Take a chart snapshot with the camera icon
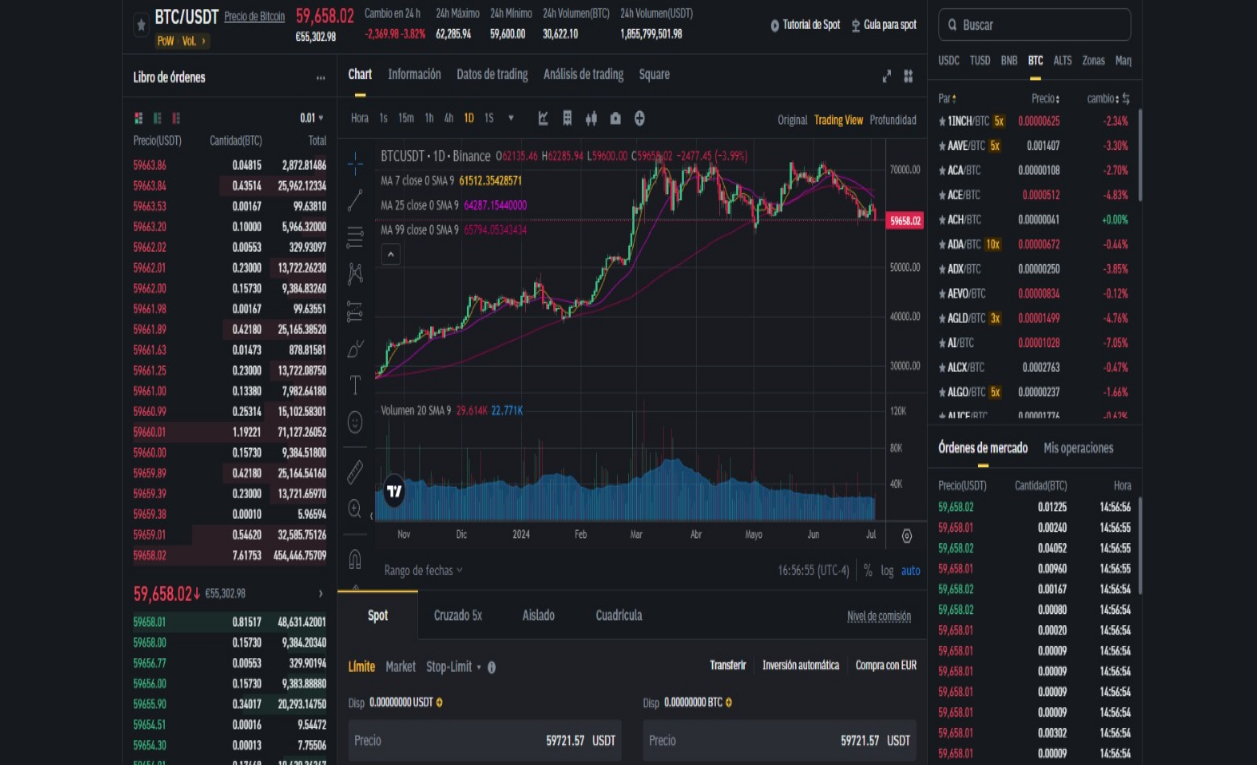The image size is (1257, 765). pos(615,118)
